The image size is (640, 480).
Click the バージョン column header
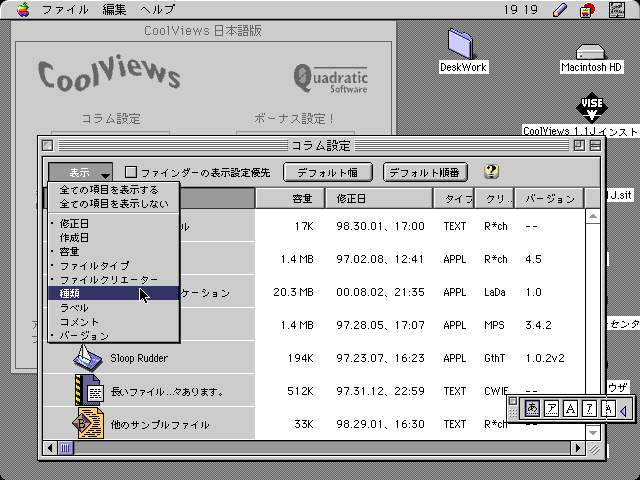(549, 199)
